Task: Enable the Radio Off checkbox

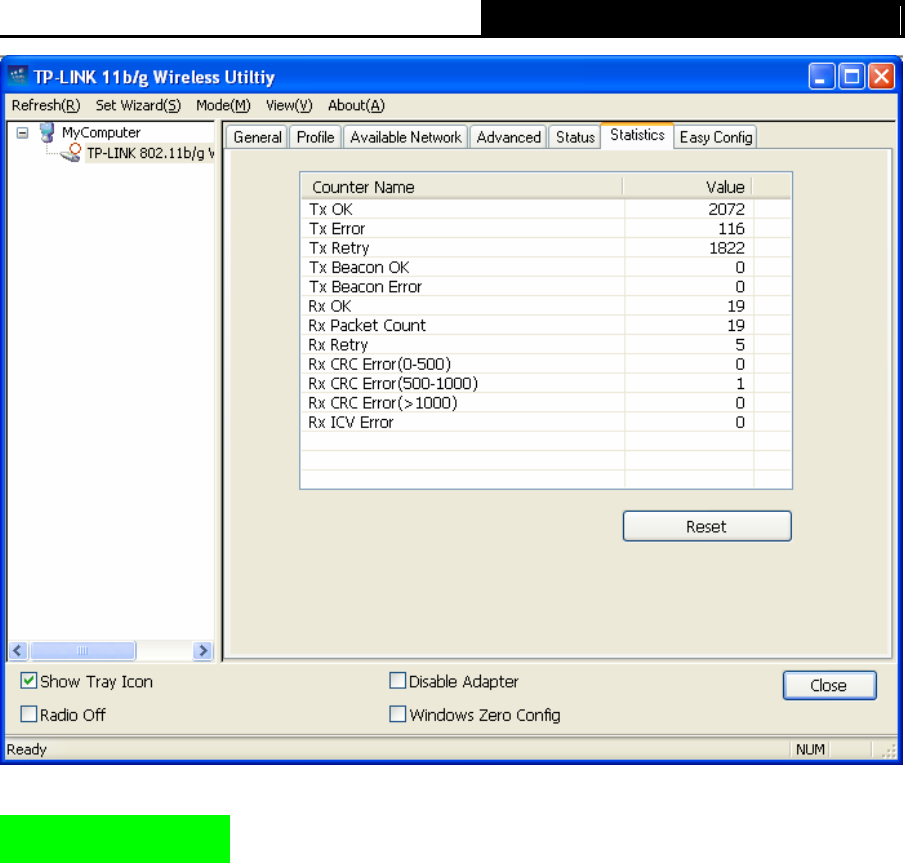Action: click(28, 715)
